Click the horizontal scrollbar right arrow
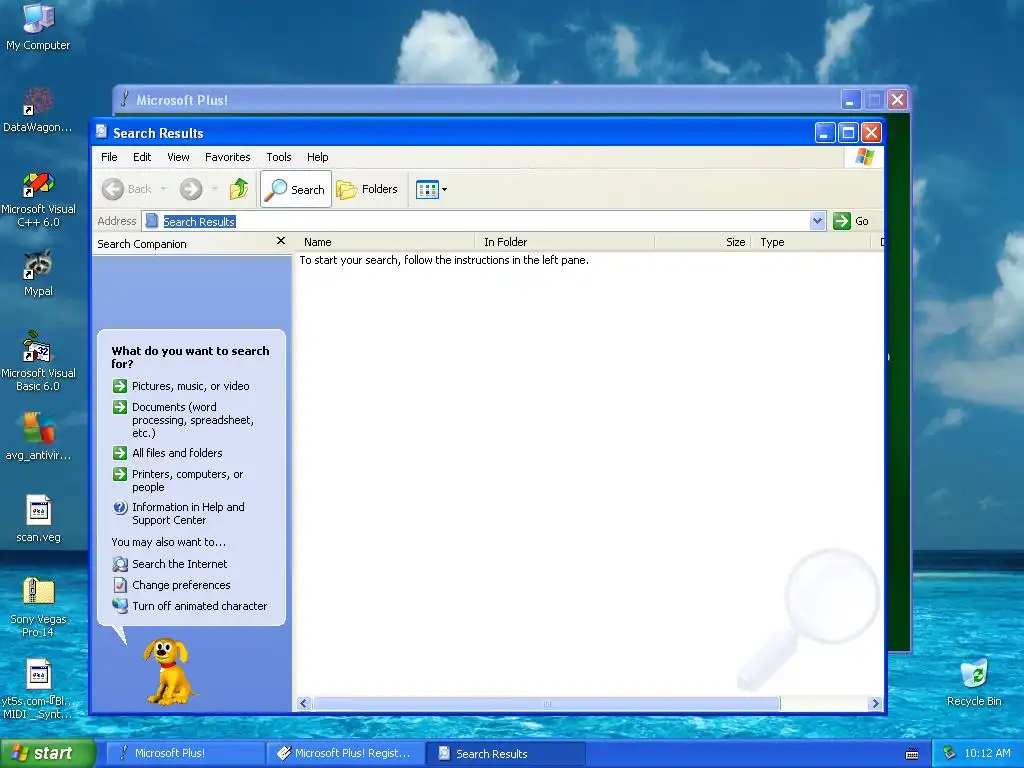The width and height of the screenshot is (1024, 768). [875, 703]
